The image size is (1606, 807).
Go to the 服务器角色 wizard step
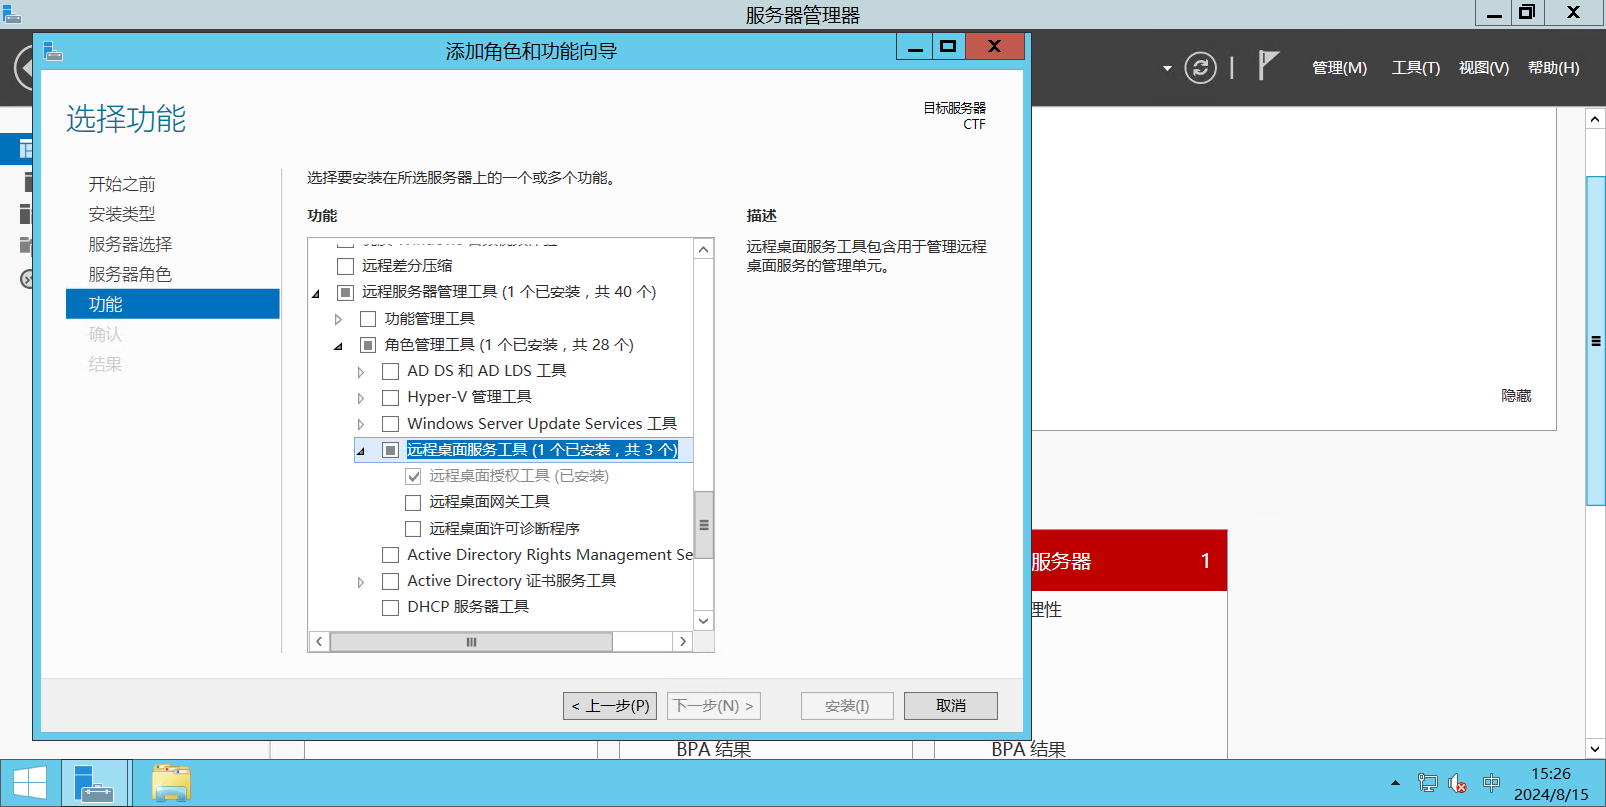point(130,274)
